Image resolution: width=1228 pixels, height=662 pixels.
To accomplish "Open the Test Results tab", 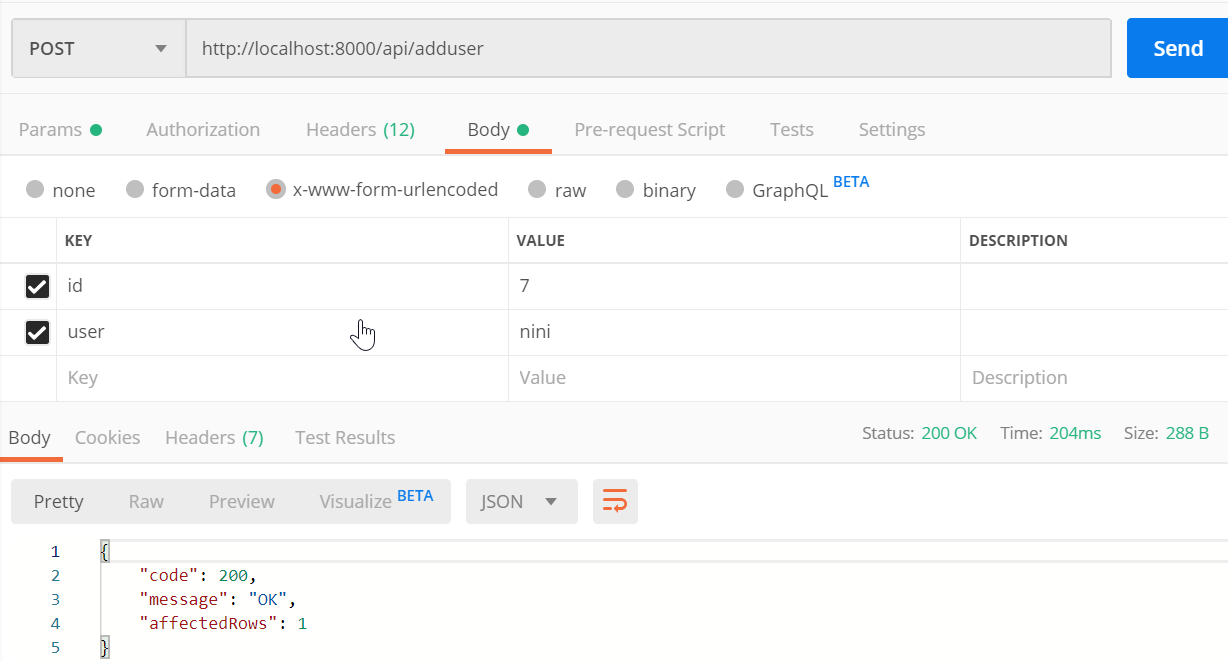I will point(345,437).
